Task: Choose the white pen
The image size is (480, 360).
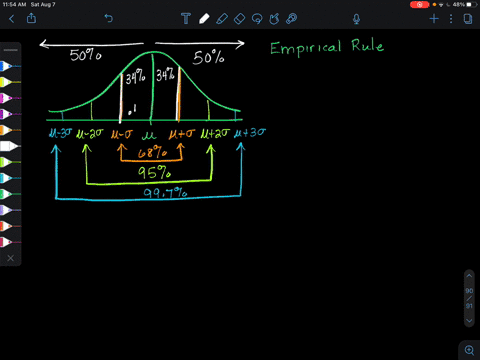Action: pos(10,146)
